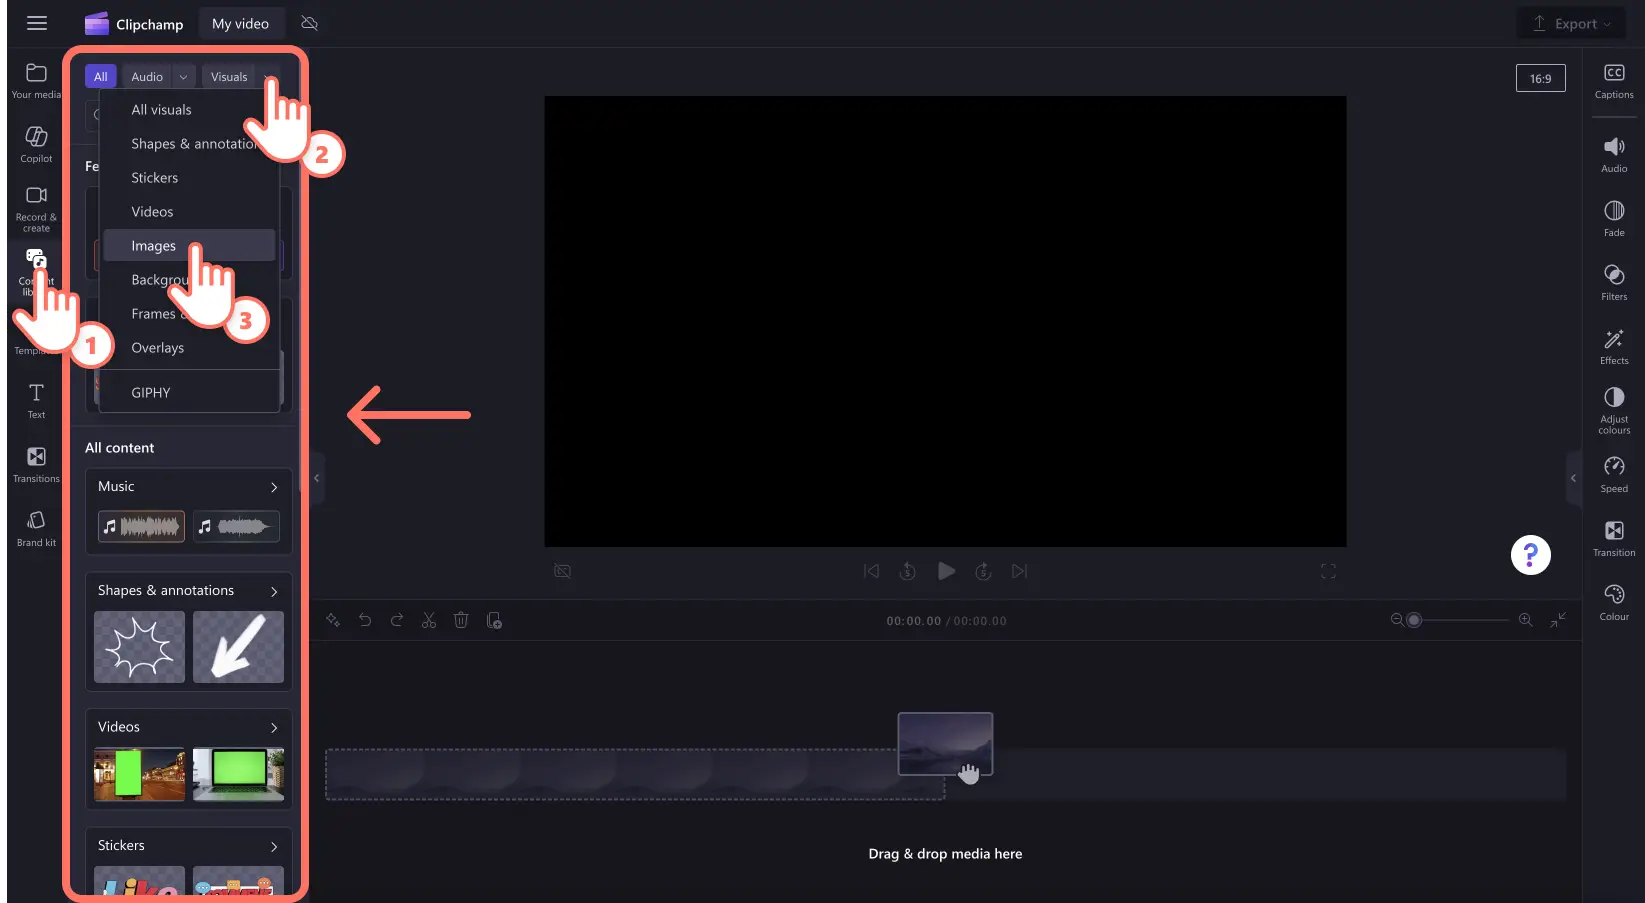Screen dimensions: 1645x903
Task: Select GIPHY in the visuals menu
Action: coord(151,393)
